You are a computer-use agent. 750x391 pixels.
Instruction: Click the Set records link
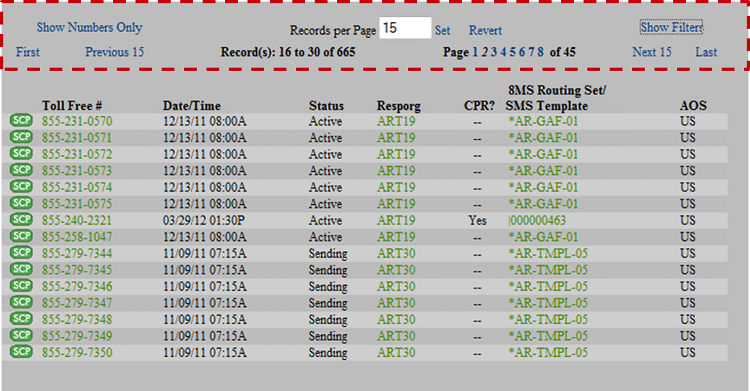(x=442, y=30)
